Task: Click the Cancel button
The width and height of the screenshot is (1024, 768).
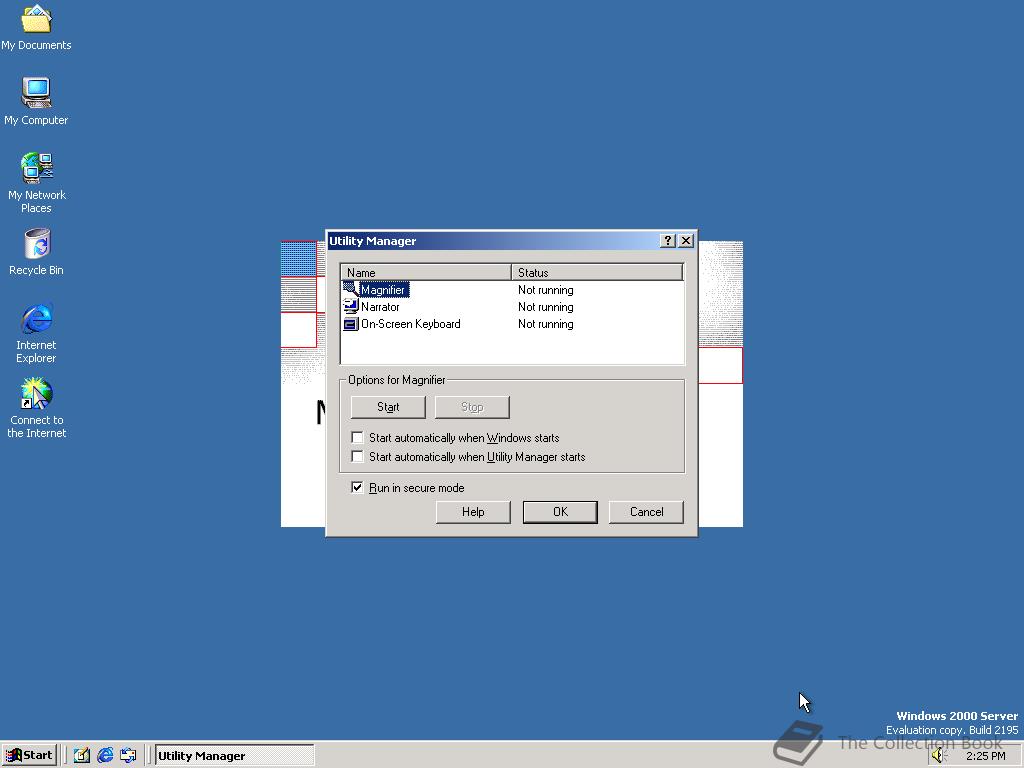Action: pos(647,512)
